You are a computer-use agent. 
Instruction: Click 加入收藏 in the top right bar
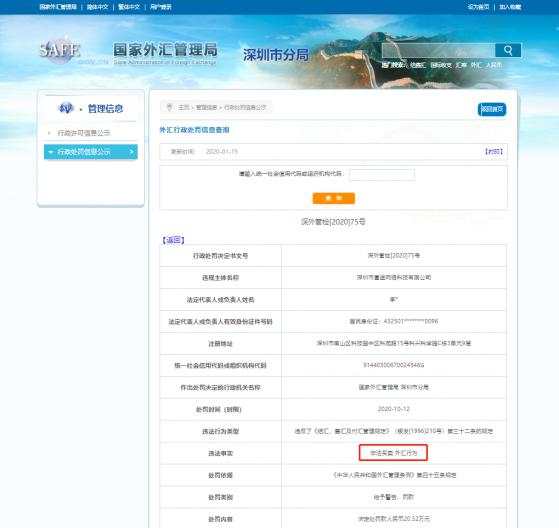click(x=510, y=7)
